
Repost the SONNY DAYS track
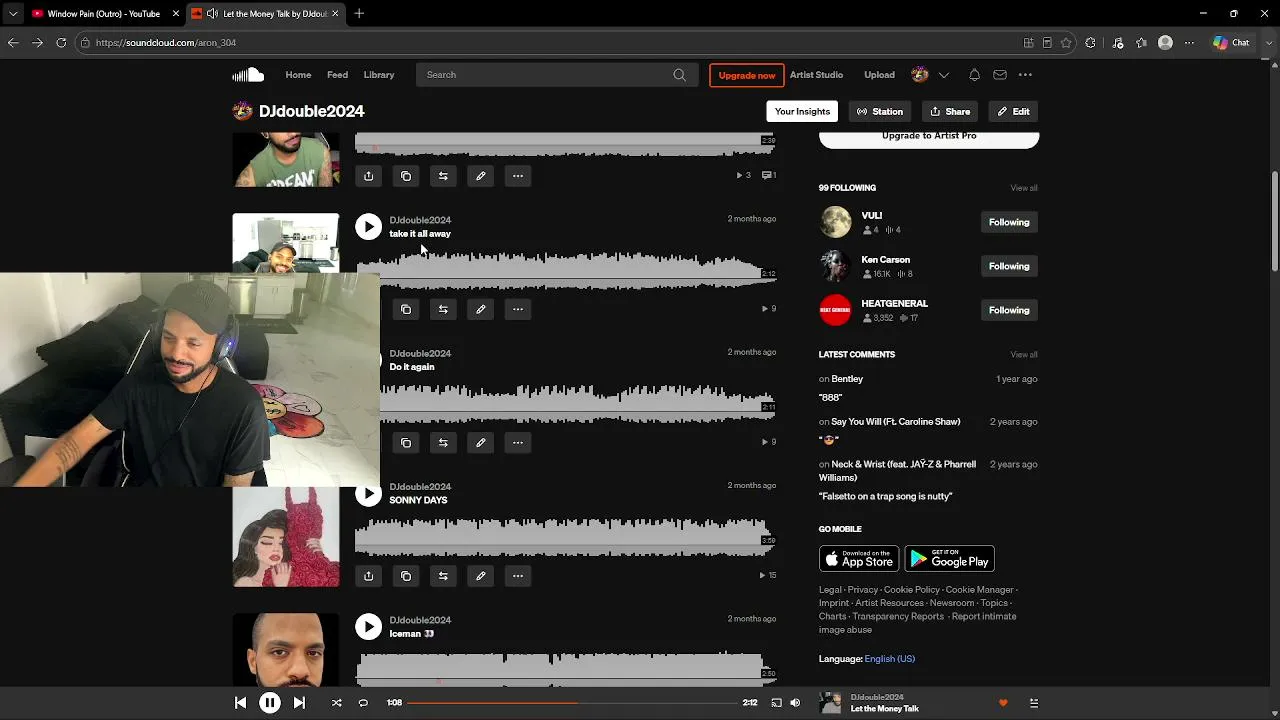[x=443, y=576]
